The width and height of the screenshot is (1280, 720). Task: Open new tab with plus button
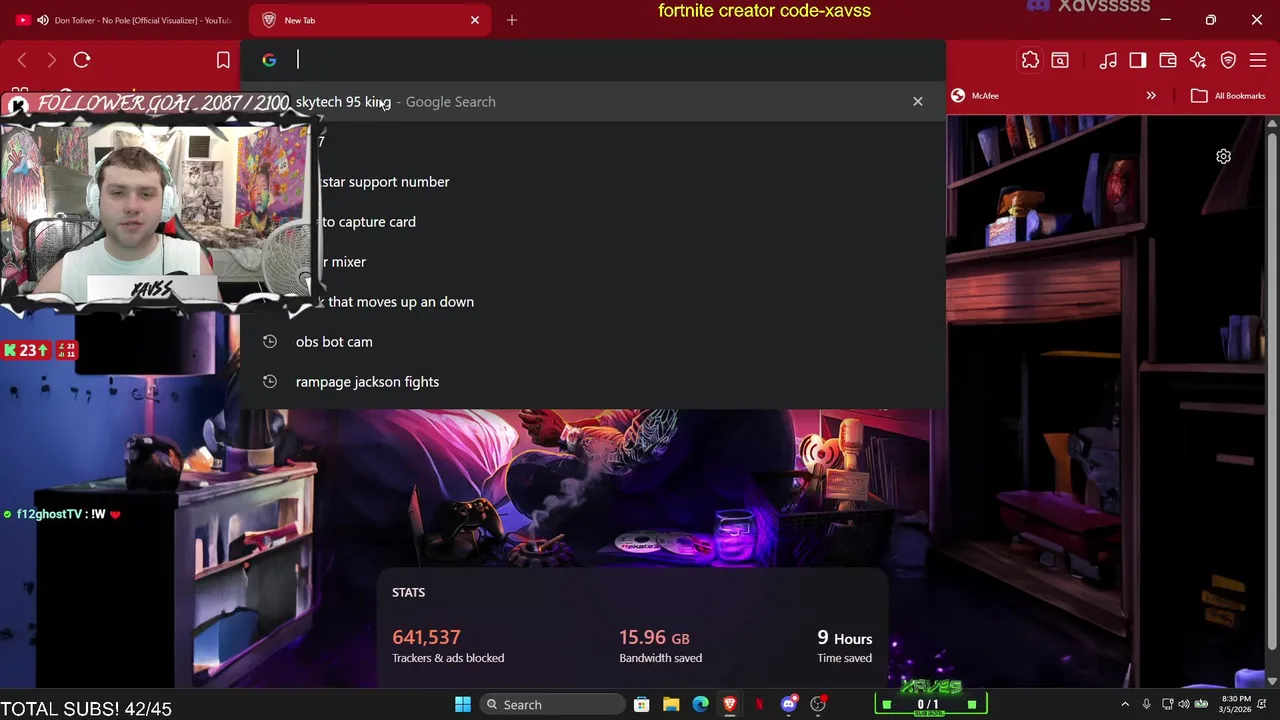point(512,20)
